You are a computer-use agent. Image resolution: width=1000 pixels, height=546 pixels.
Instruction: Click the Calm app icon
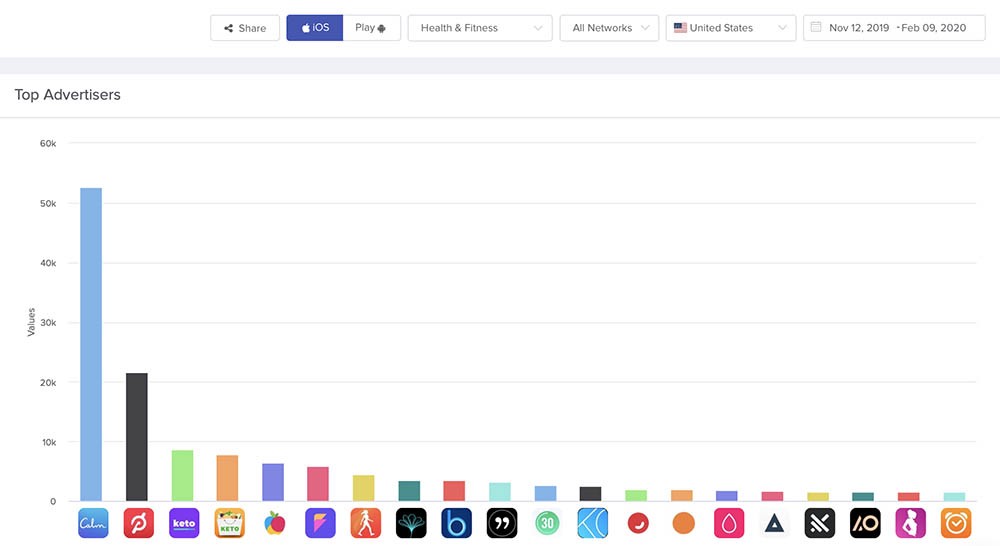(x=93, y=523)
